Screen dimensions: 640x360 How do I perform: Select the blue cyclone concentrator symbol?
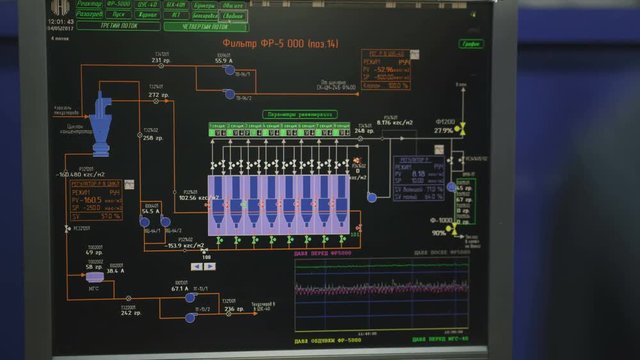(101, 124)
